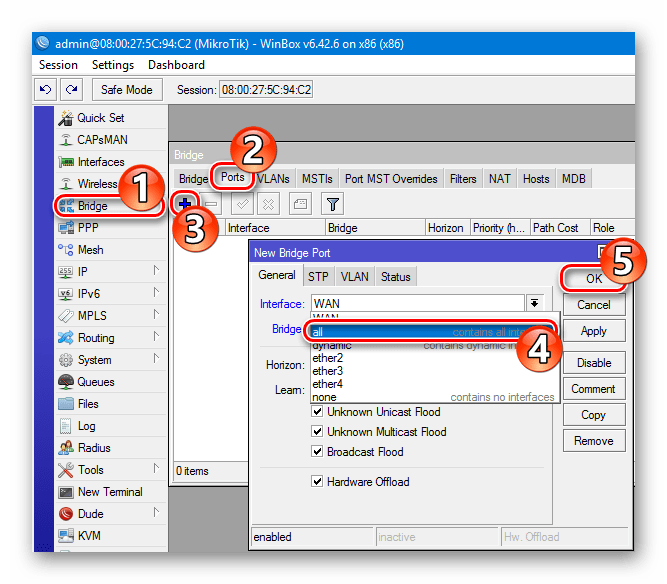Open the NAT tab
The image size is (667, 584).
point(499,179)
